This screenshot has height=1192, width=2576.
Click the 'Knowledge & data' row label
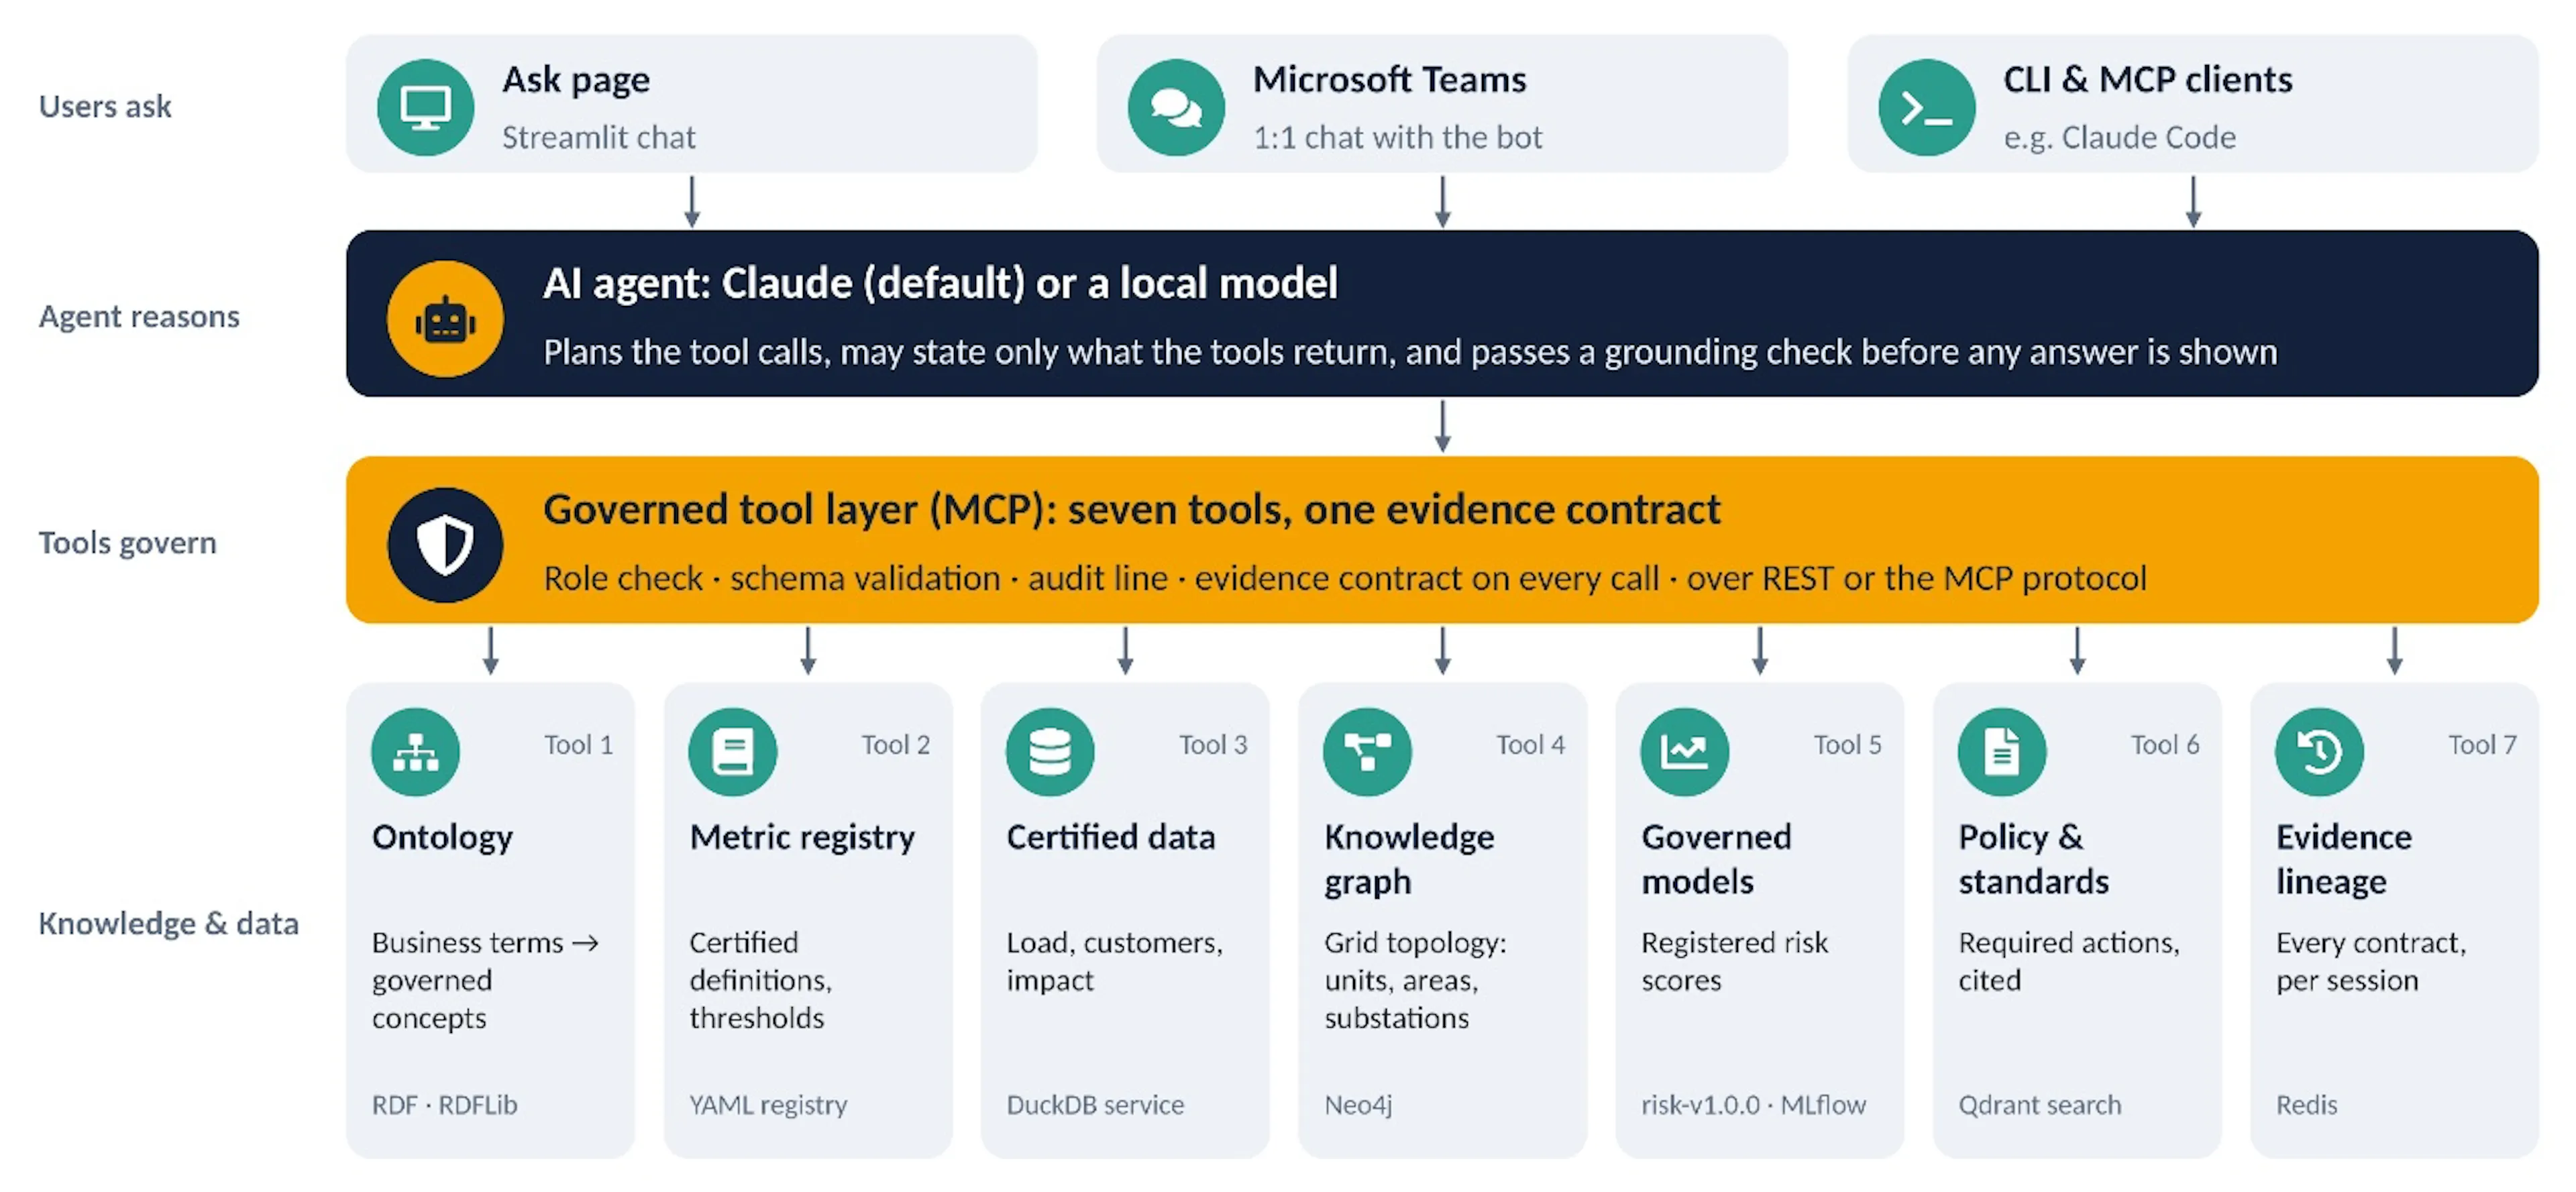[x=168, y=923]
